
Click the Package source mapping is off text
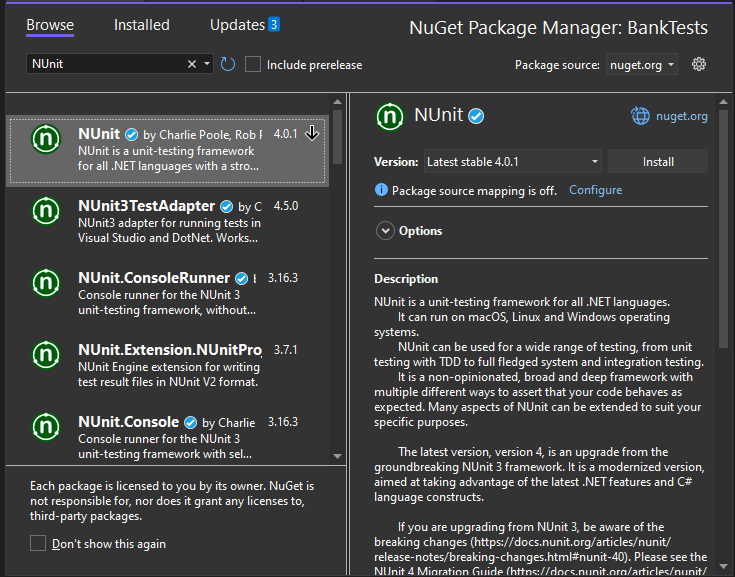[474, 191]
